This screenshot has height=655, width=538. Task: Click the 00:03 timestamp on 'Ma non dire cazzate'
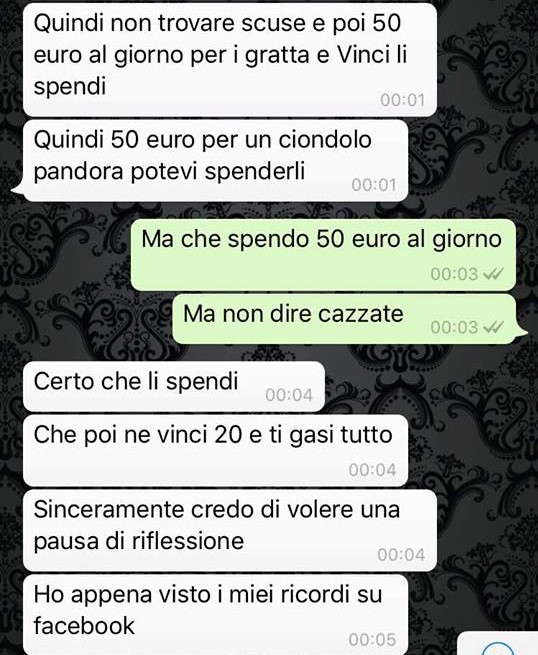click(x=454, y=327)
